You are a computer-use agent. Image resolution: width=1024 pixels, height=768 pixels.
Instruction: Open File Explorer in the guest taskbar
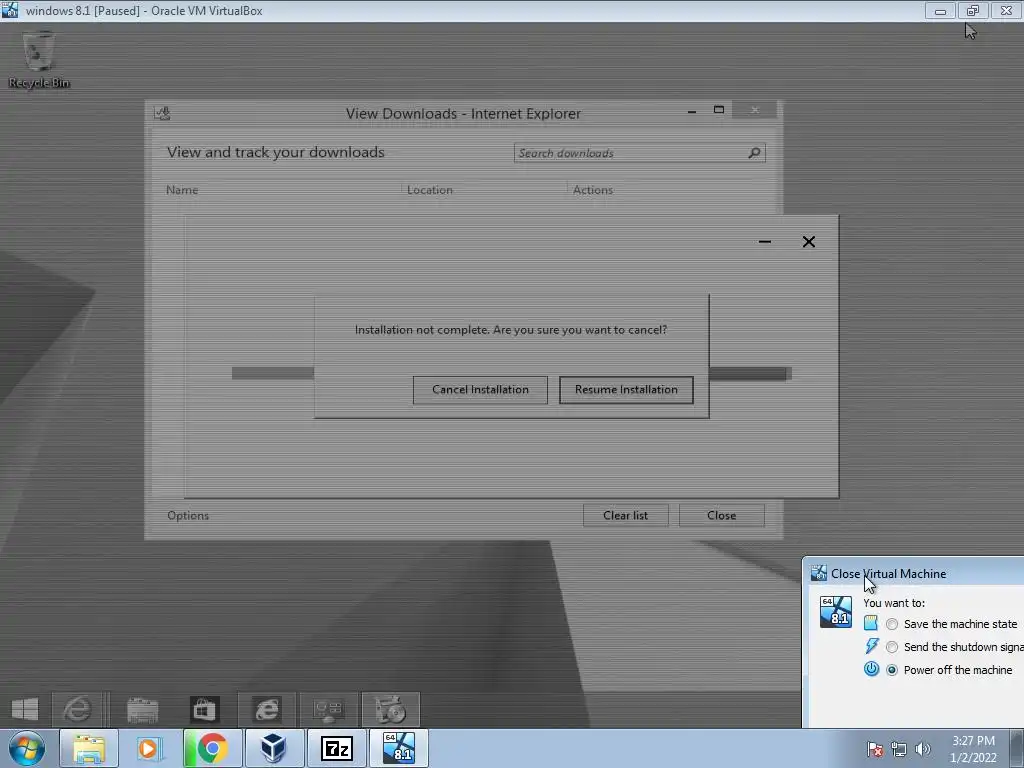coord(142,710)
